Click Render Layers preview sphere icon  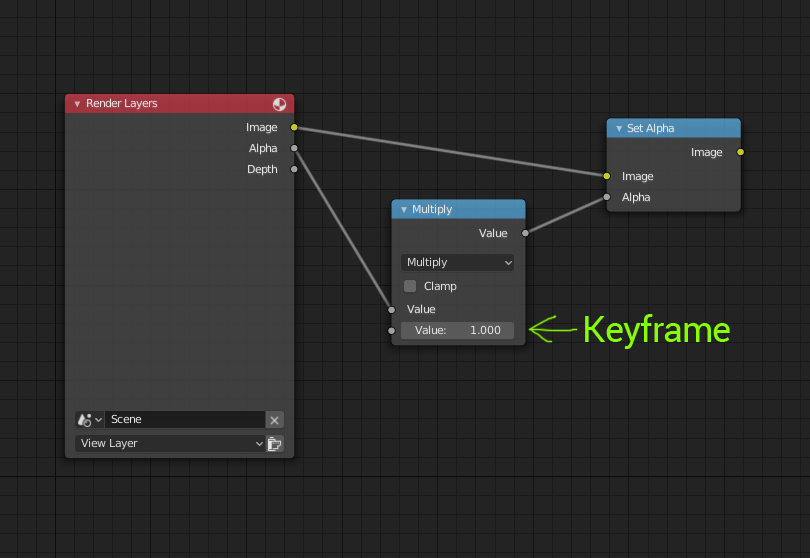(279, 104)
